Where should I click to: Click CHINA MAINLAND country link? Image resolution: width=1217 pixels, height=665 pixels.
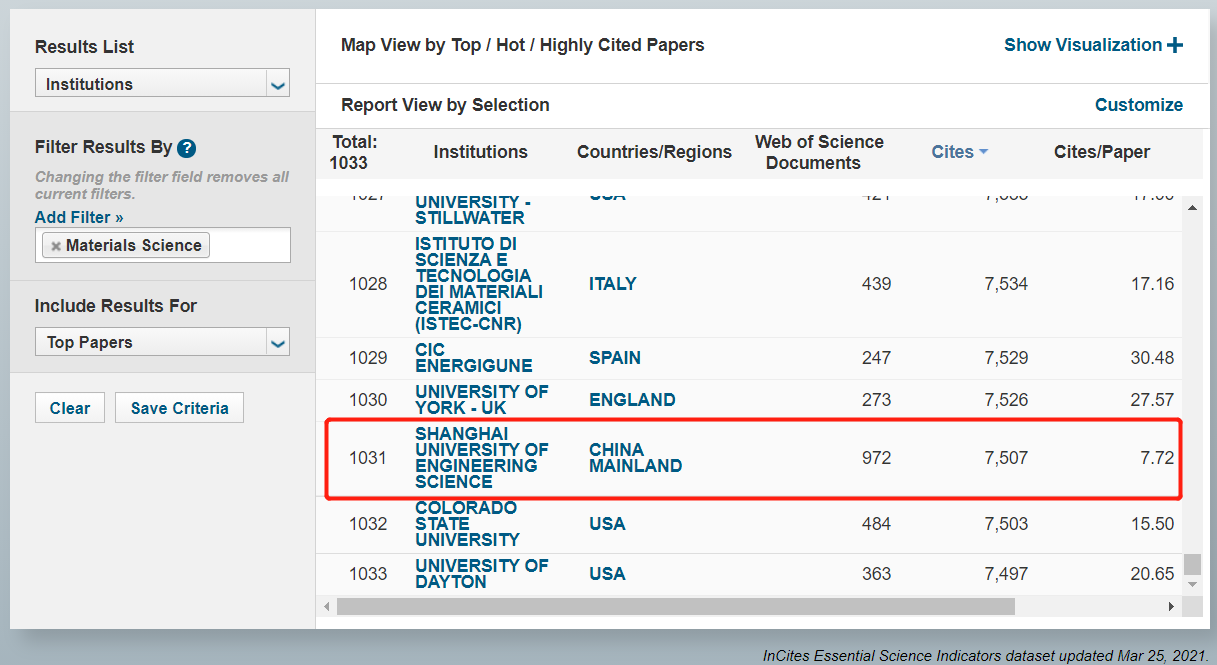pos(636,458)
